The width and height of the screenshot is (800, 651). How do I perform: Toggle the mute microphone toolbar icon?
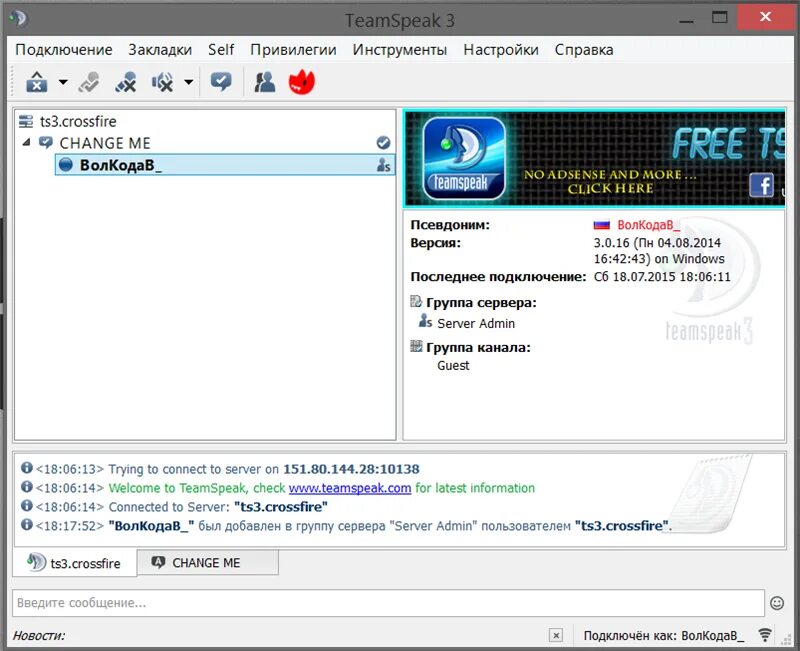[x=126, y=82]
